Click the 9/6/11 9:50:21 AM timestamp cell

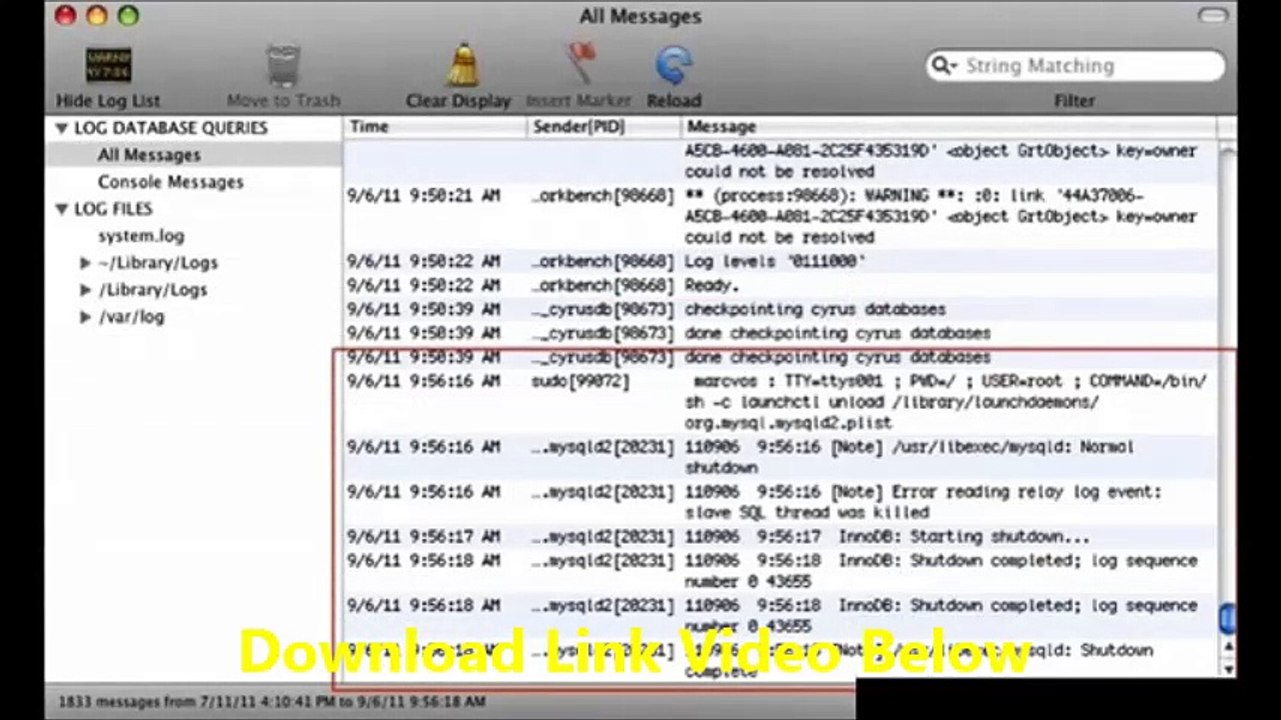(423, 196)
